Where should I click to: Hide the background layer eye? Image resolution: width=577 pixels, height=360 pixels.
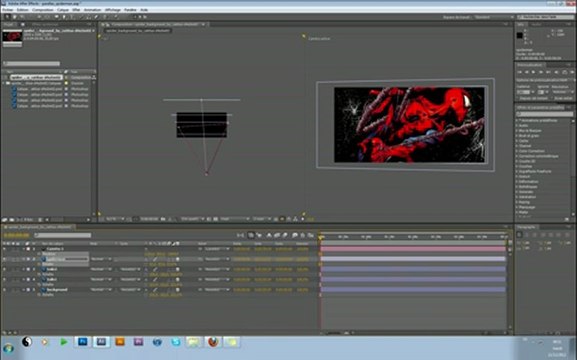click(x=4, y=290)
